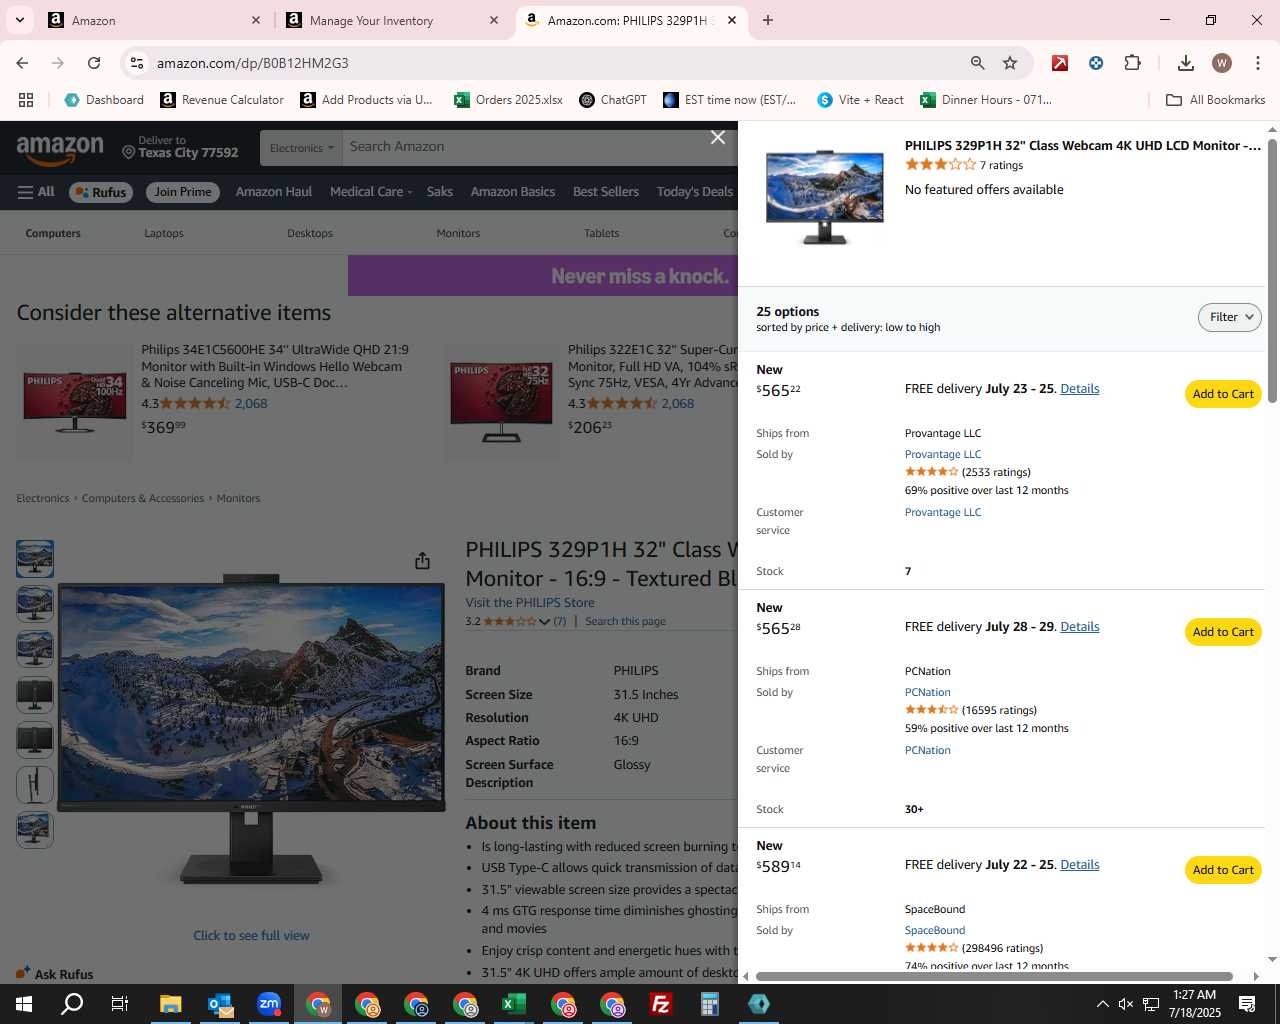
Task: Open the notifications icon in the taskbar
Action: (x=1247, y=1004)
